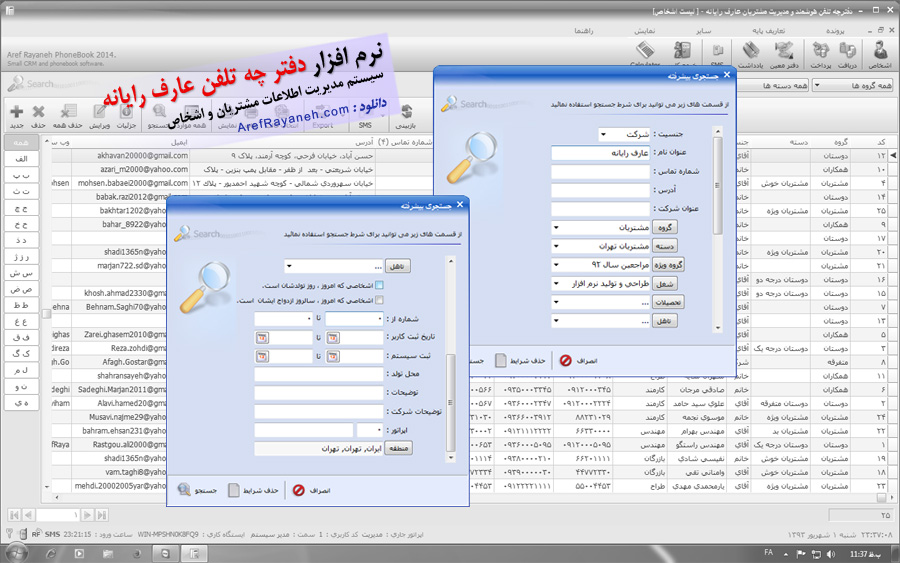
Task: Click the عنوان نام field containing عارف رایانه
Action: click(600, 153)
